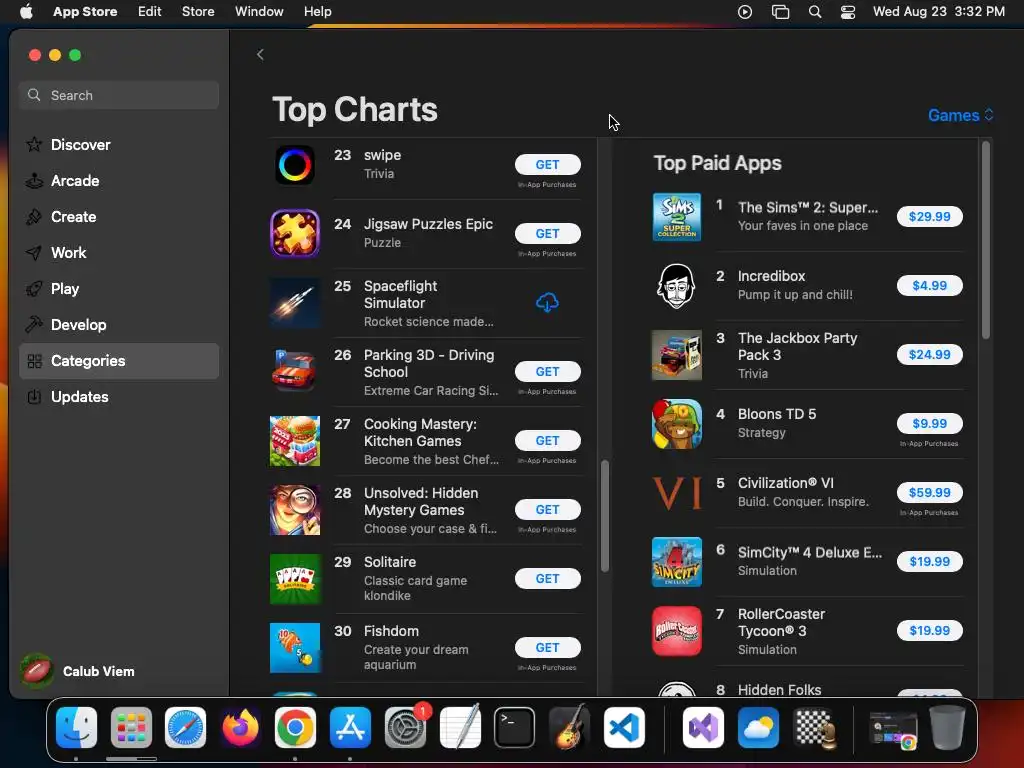
Task: Buy Bloons TD 5 for $9.99
Action: tap(929, 424)
